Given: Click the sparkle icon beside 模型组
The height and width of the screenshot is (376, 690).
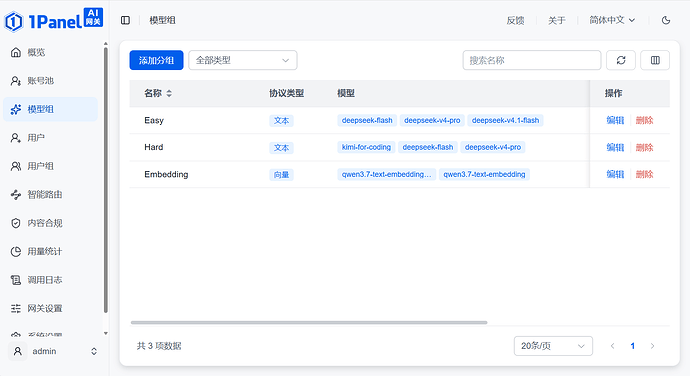Looking at the screenshot, I should [16, 109].
